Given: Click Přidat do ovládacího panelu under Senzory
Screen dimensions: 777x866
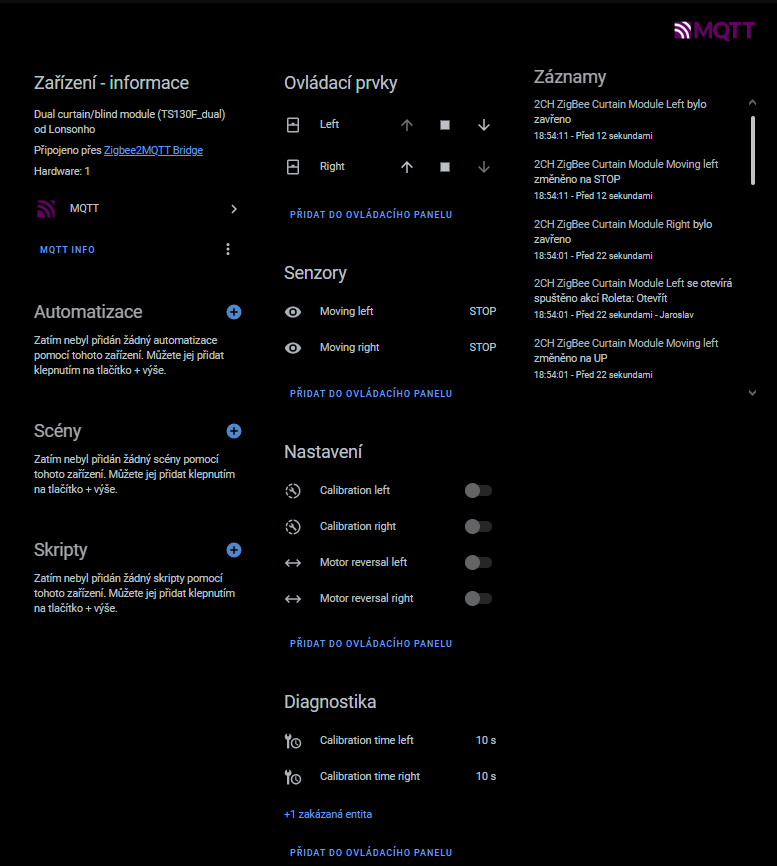Looking at the screenshot, I should [x=371, y=393].
